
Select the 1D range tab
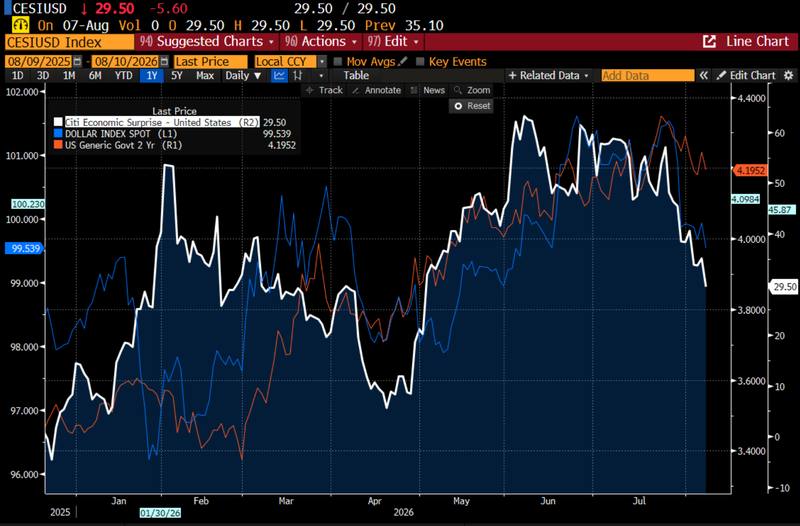tap(17, 76)
